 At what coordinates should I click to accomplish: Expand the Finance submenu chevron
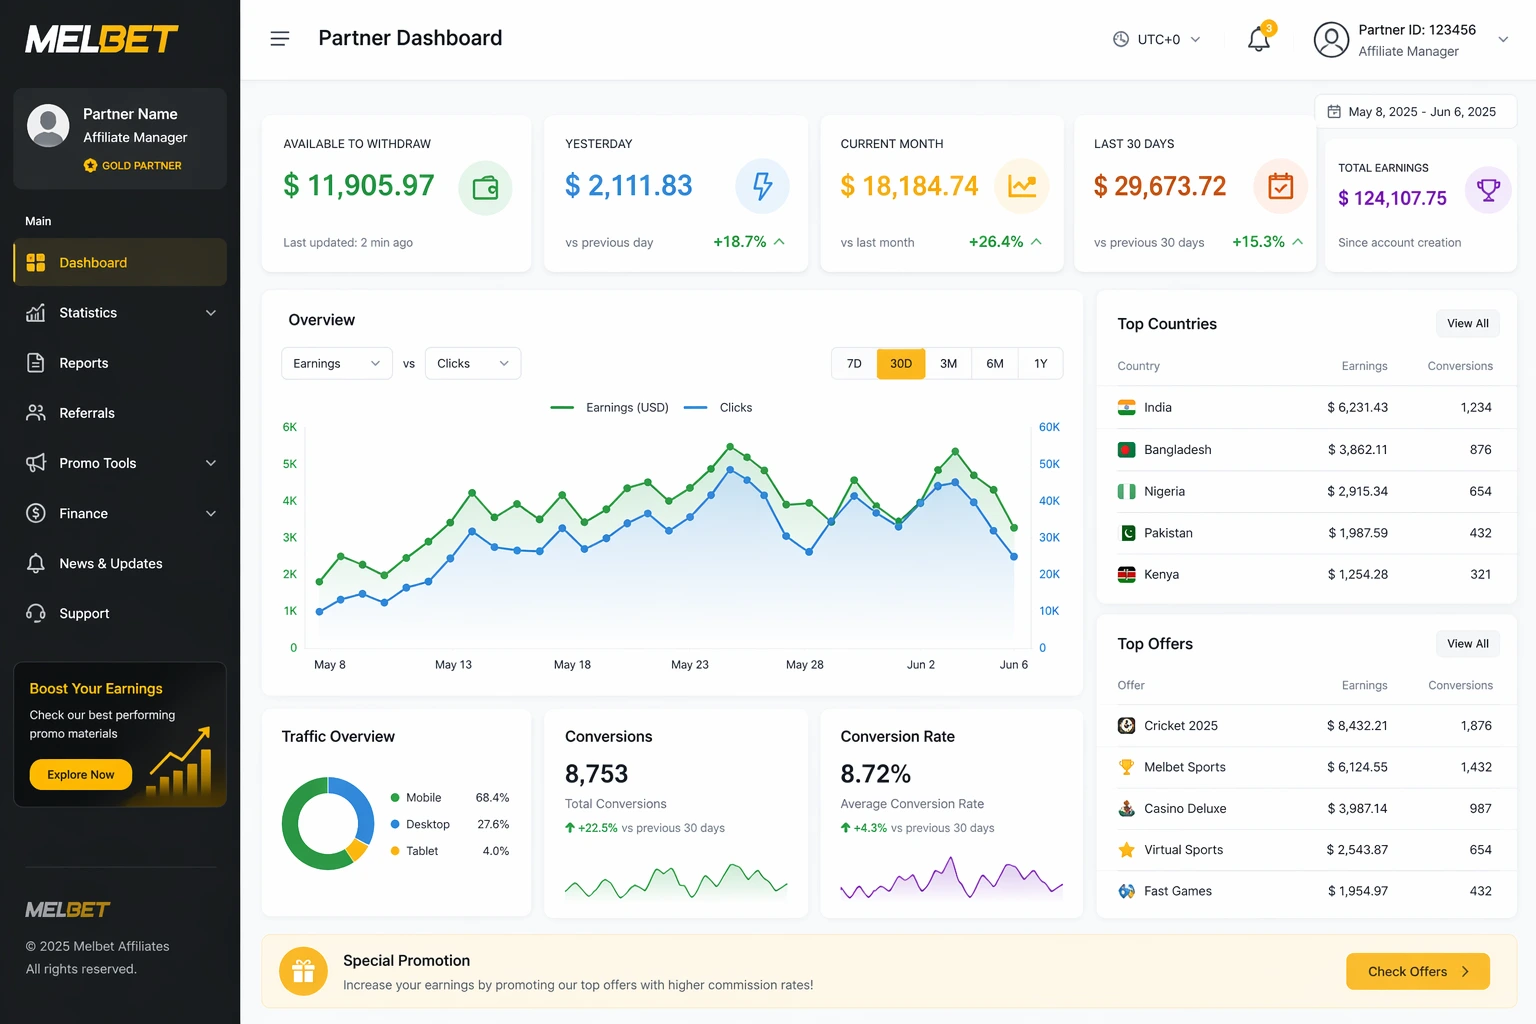click(211, 514)
